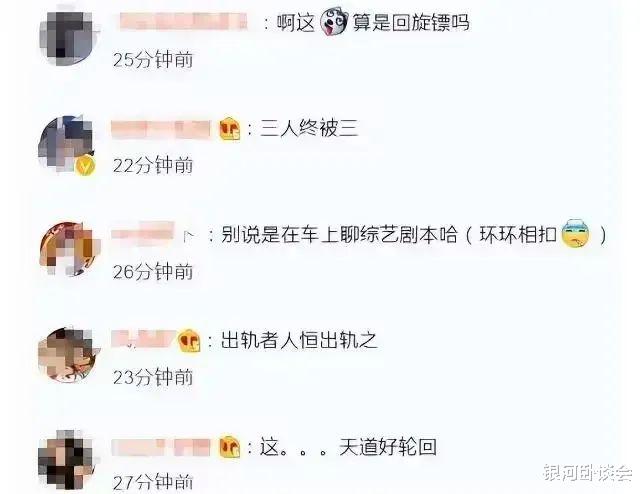
Task: Click the avatar beside 天道好轮回 comment
Action: coord(67,459)
